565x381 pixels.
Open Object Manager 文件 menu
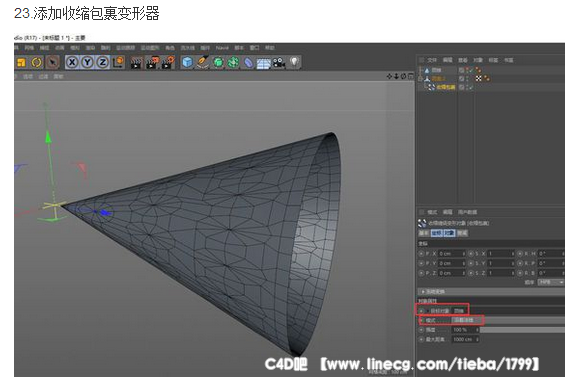[x=432, y=60]
